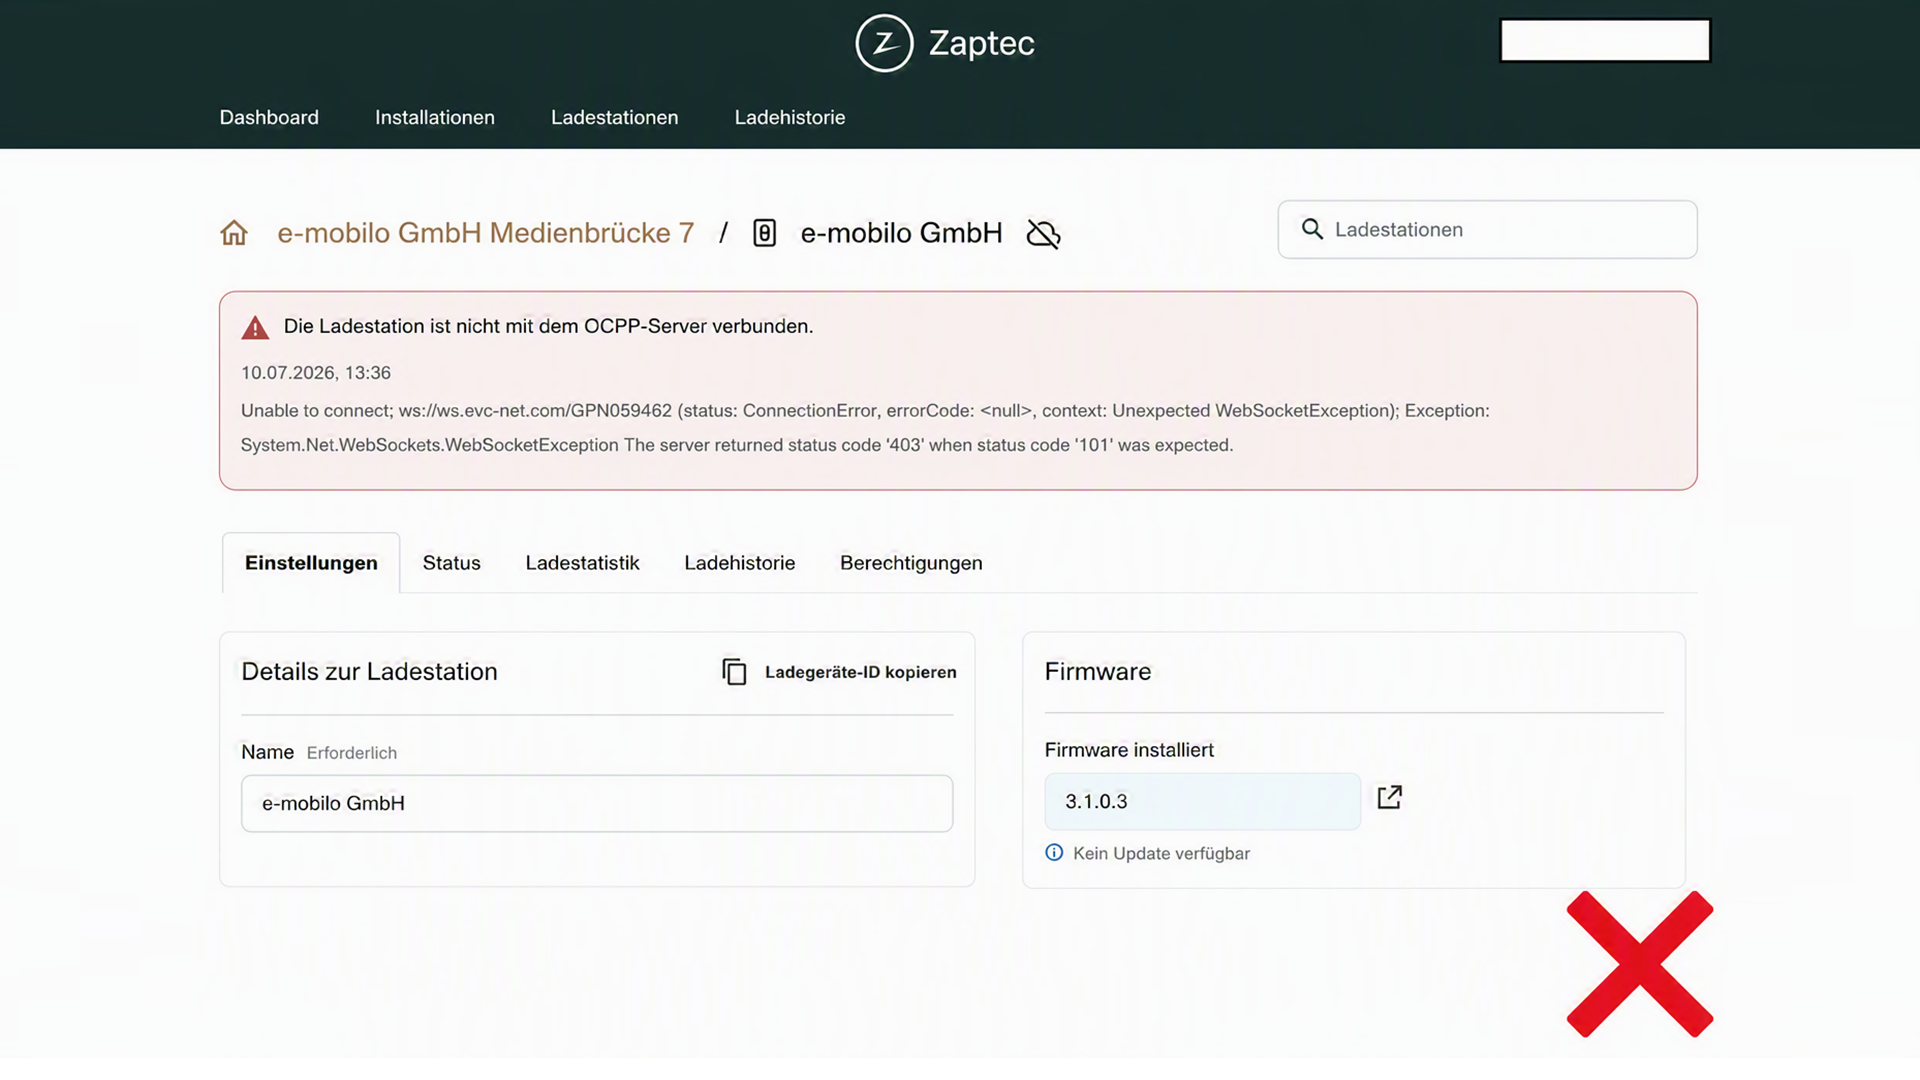Open the Dashboard menu item
1920x1080 pixels.
tap(269, 117)
